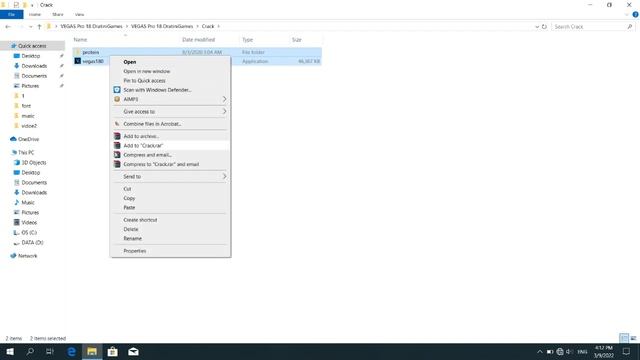Screen dimensions: 640x360
Task: Choose Open in context menu
Action: (170, 62)
